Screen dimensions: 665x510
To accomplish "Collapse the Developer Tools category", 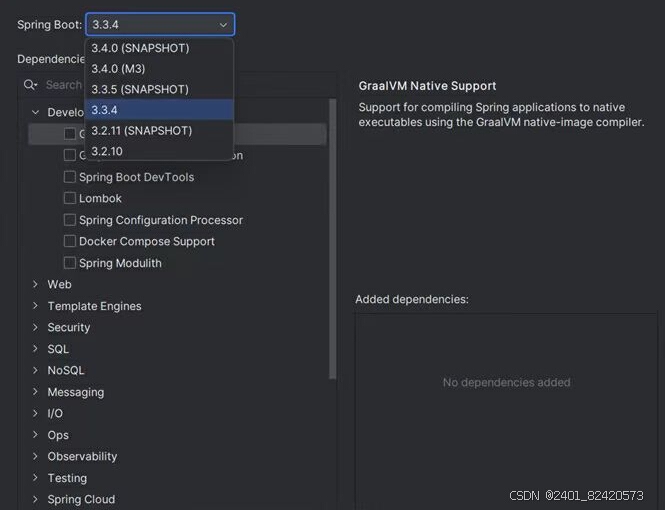I will point(36,112).
